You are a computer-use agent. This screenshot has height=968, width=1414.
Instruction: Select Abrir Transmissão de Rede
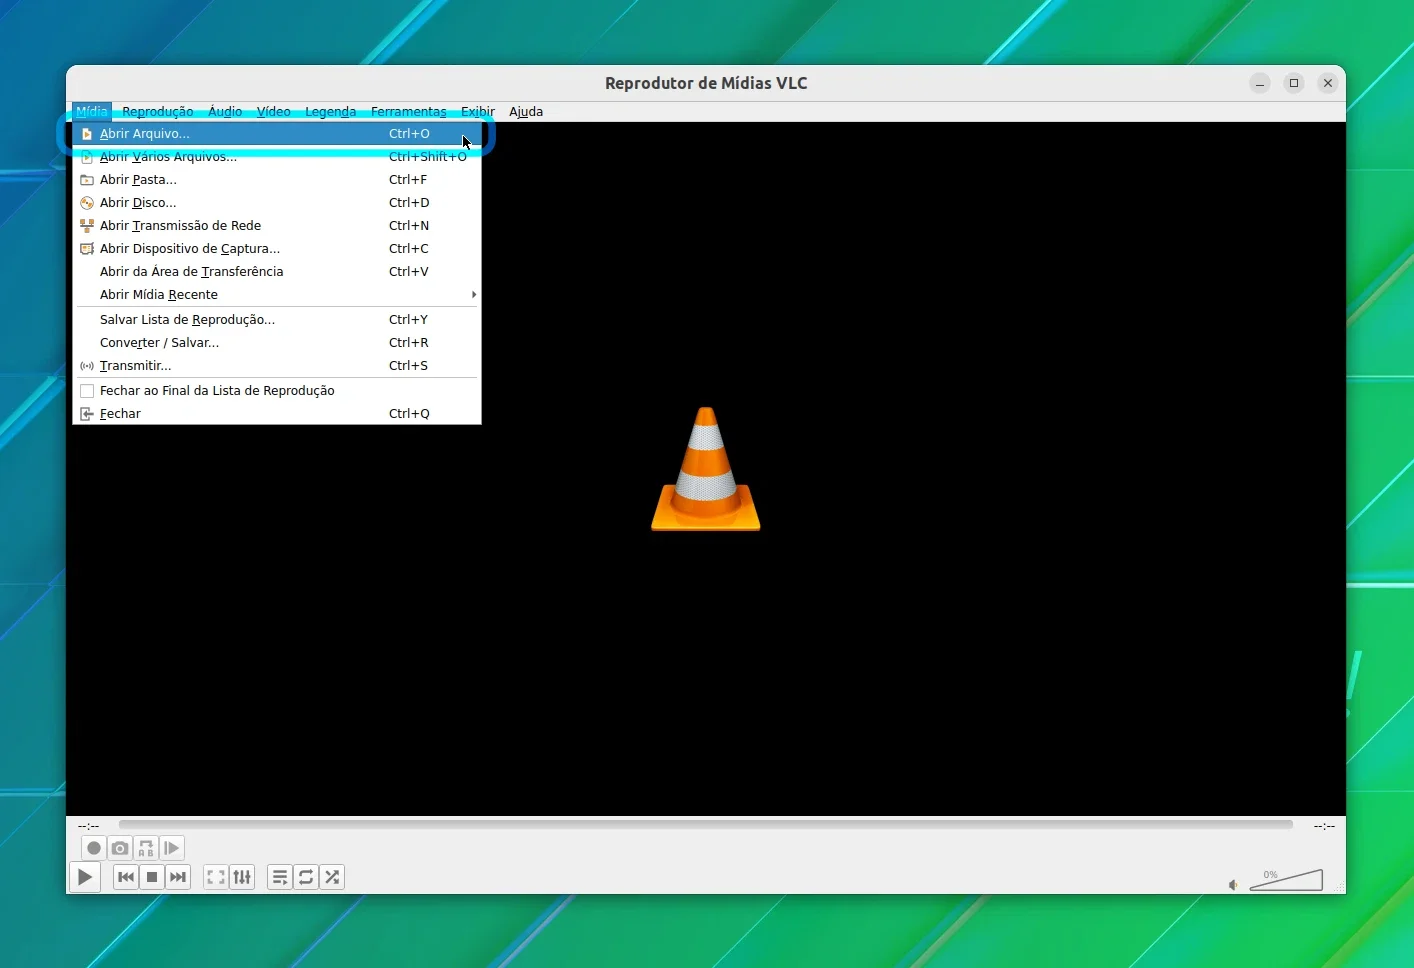[277, 225]
